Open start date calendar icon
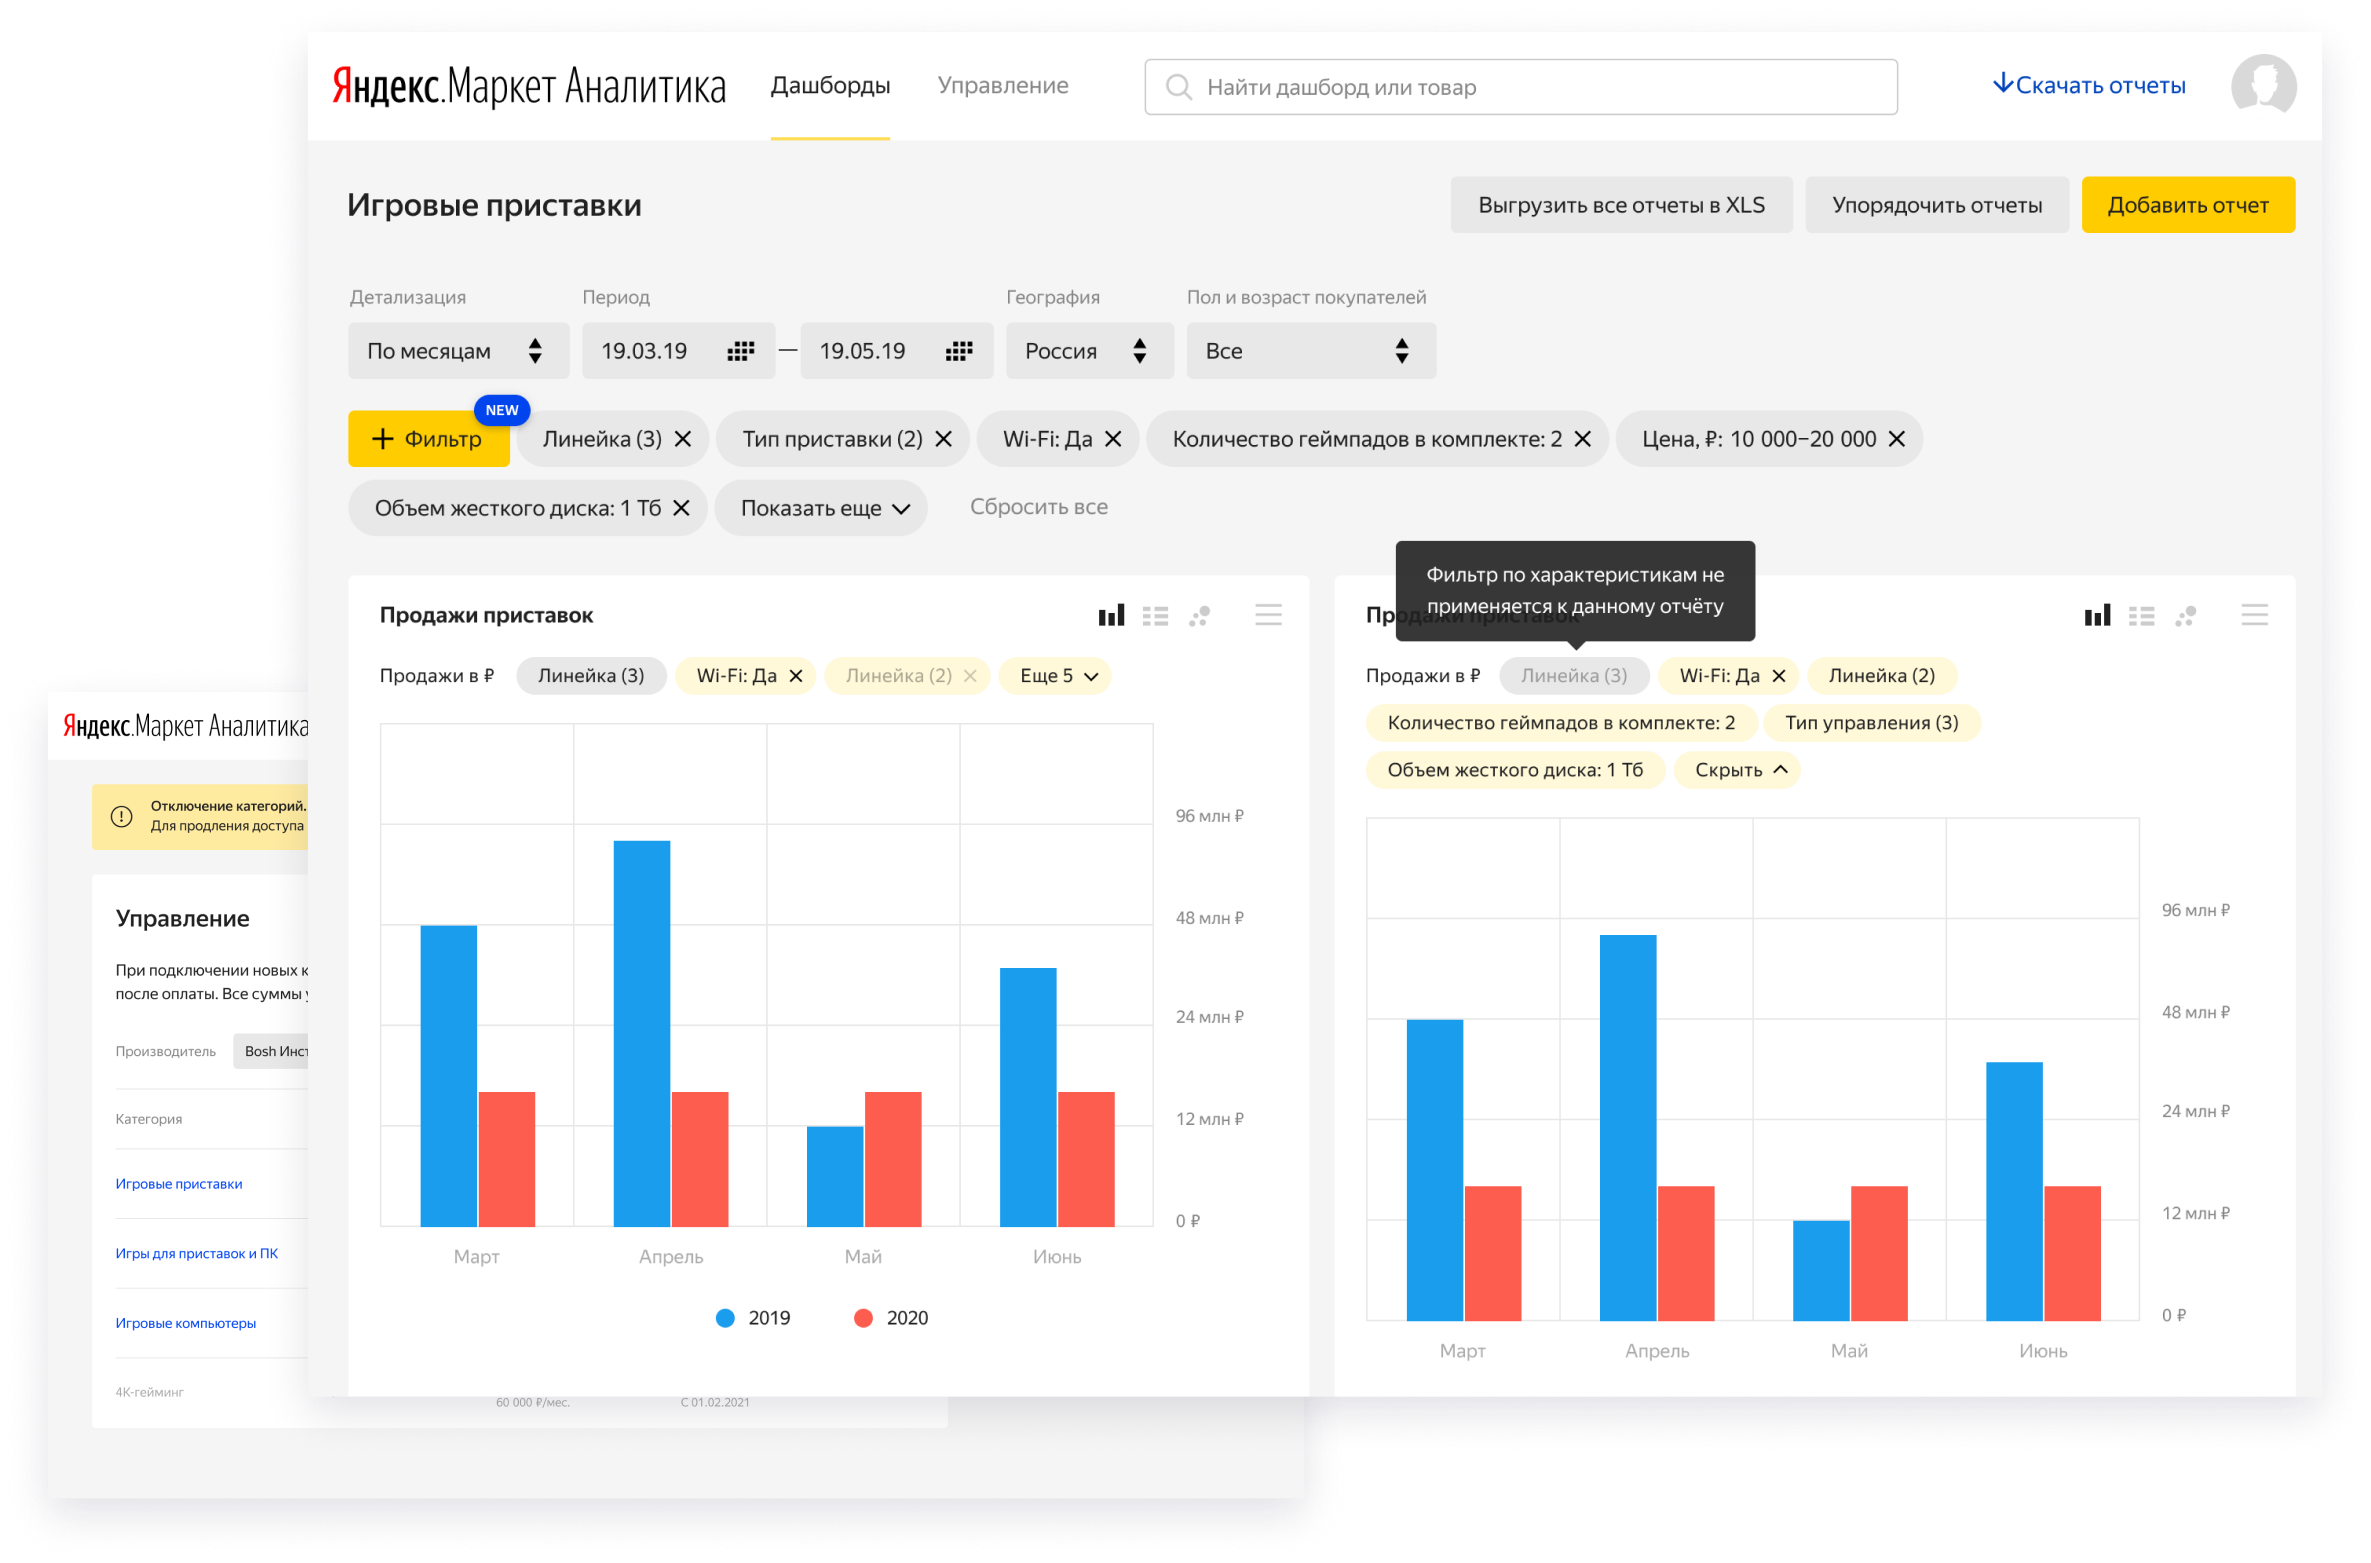This screenshot has width=2371, height=1563. [740, 351]
